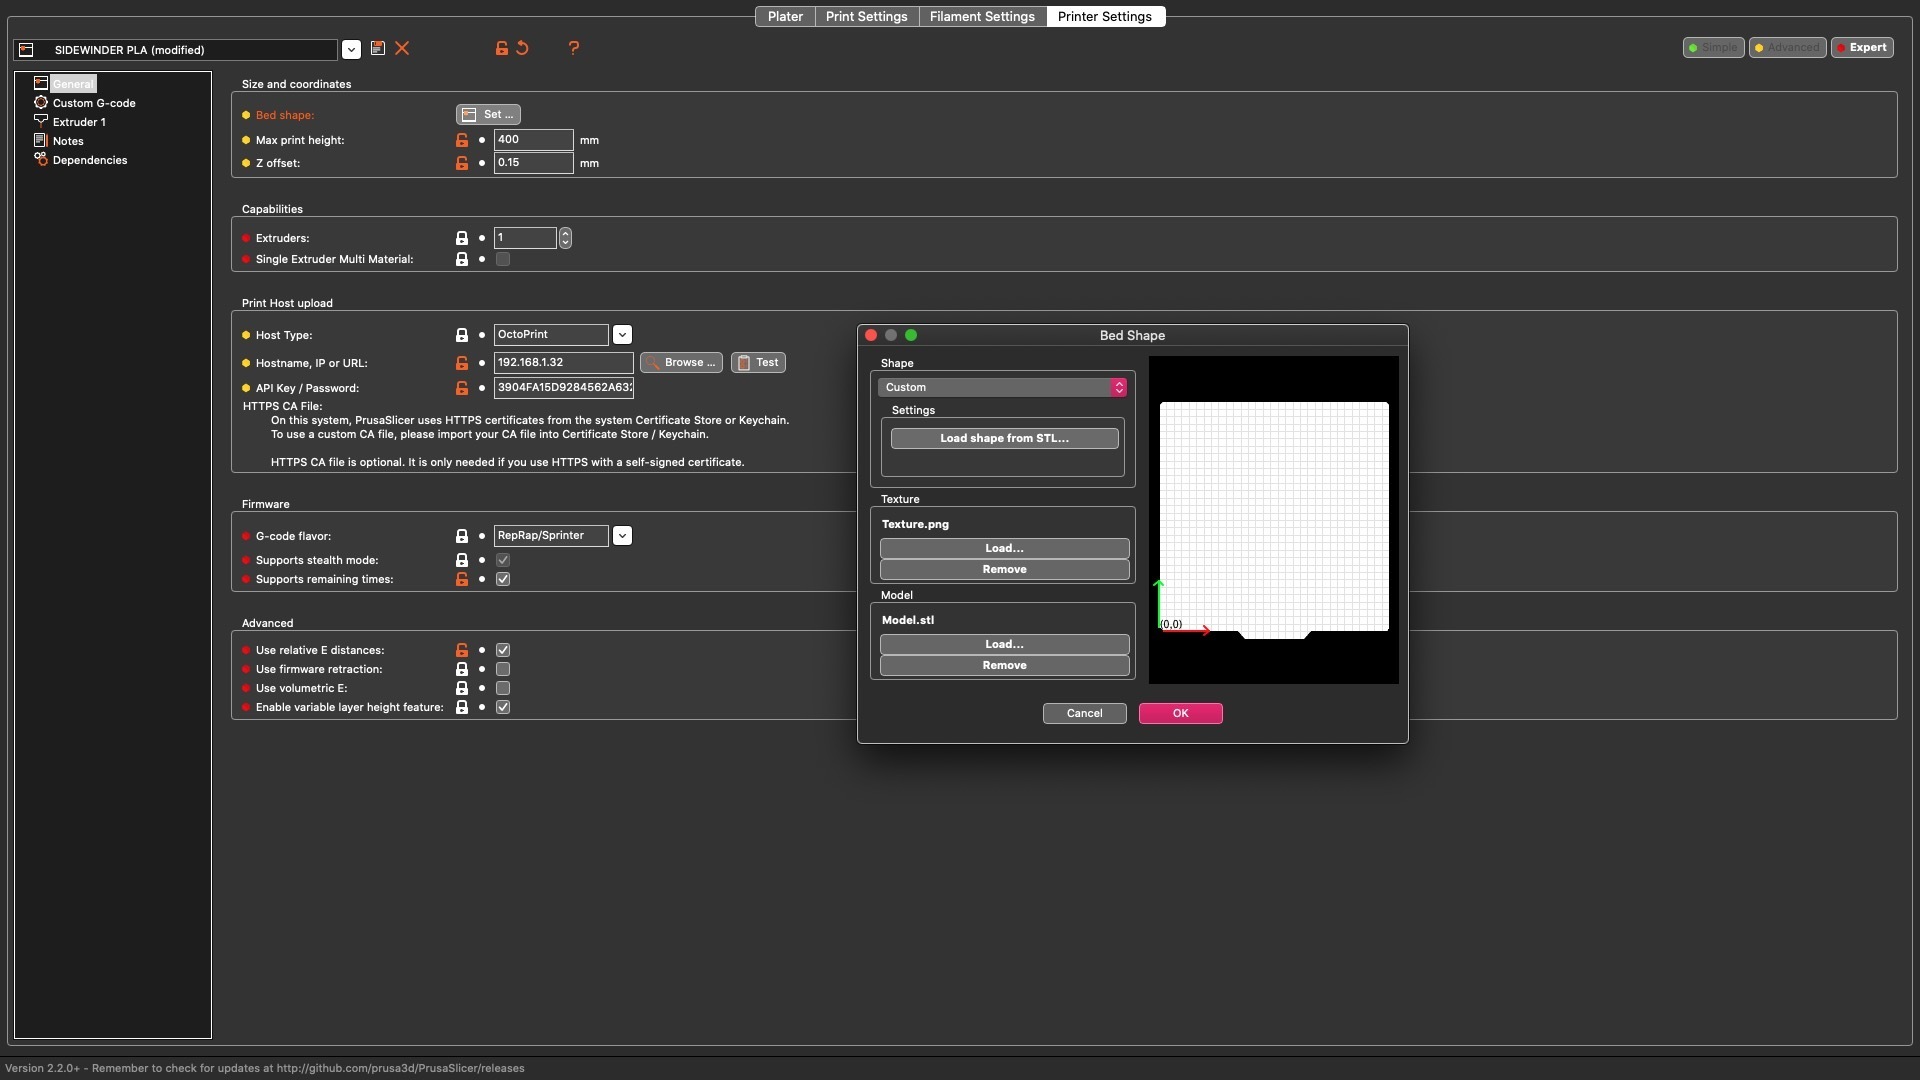The image size is (1920, 1080).
Task: Switch to the Filament Settings tab
Action: [981, 16]
